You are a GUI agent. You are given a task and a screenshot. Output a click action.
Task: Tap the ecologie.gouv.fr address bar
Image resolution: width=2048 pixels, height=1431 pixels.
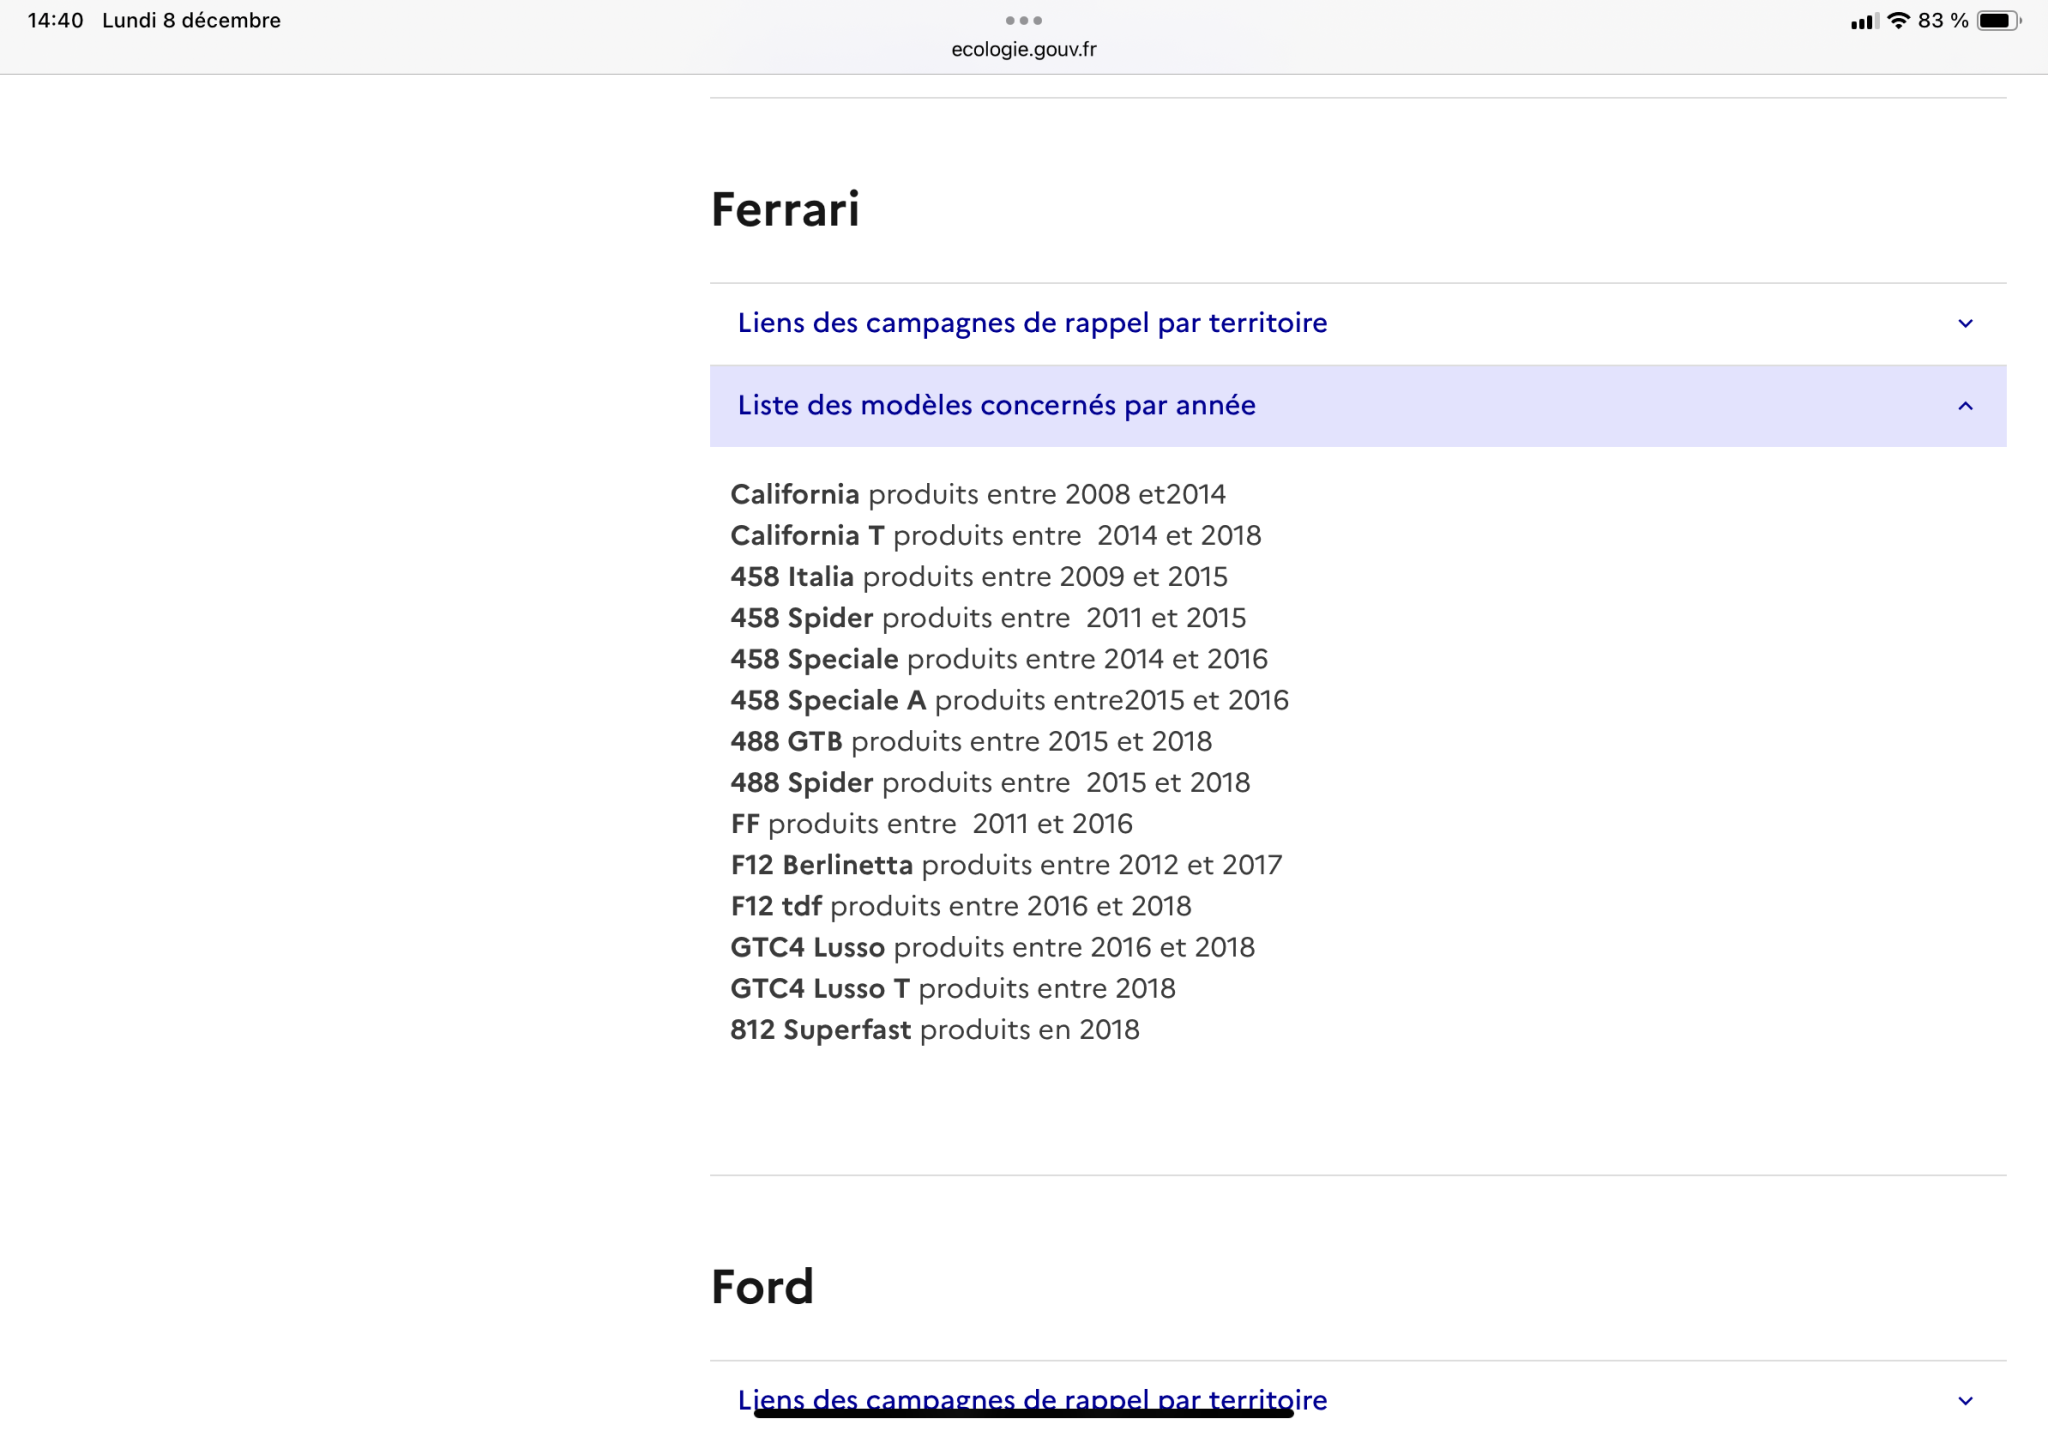click(x=1023, y=49)
